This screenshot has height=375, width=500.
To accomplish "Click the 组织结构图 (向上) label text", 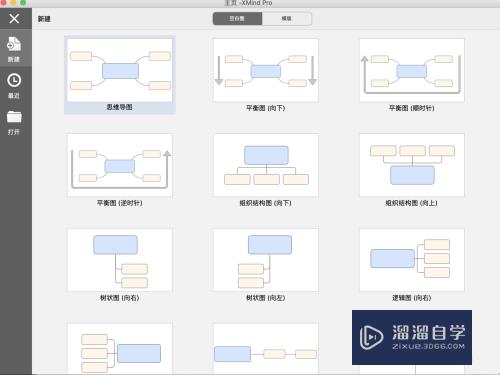I will (x=412, y=203).
